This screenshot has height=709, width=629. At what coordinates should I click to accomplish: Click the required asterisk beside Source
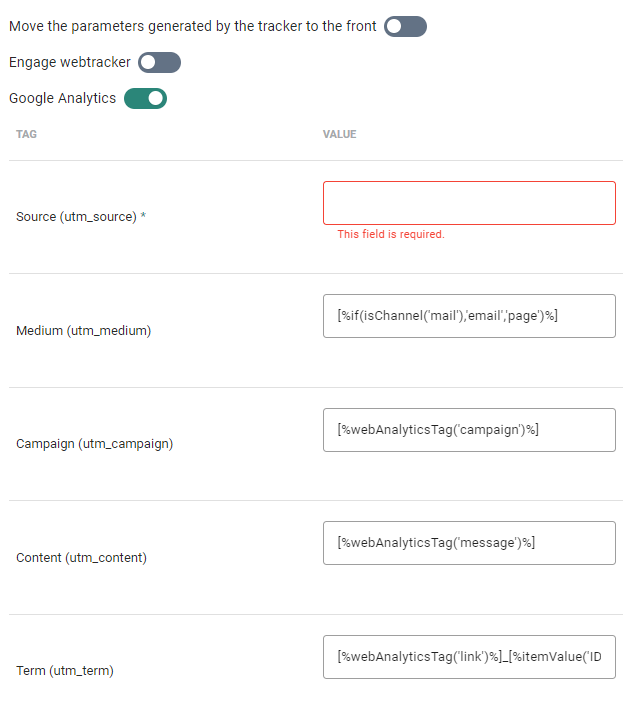click(x=143, y=215)
